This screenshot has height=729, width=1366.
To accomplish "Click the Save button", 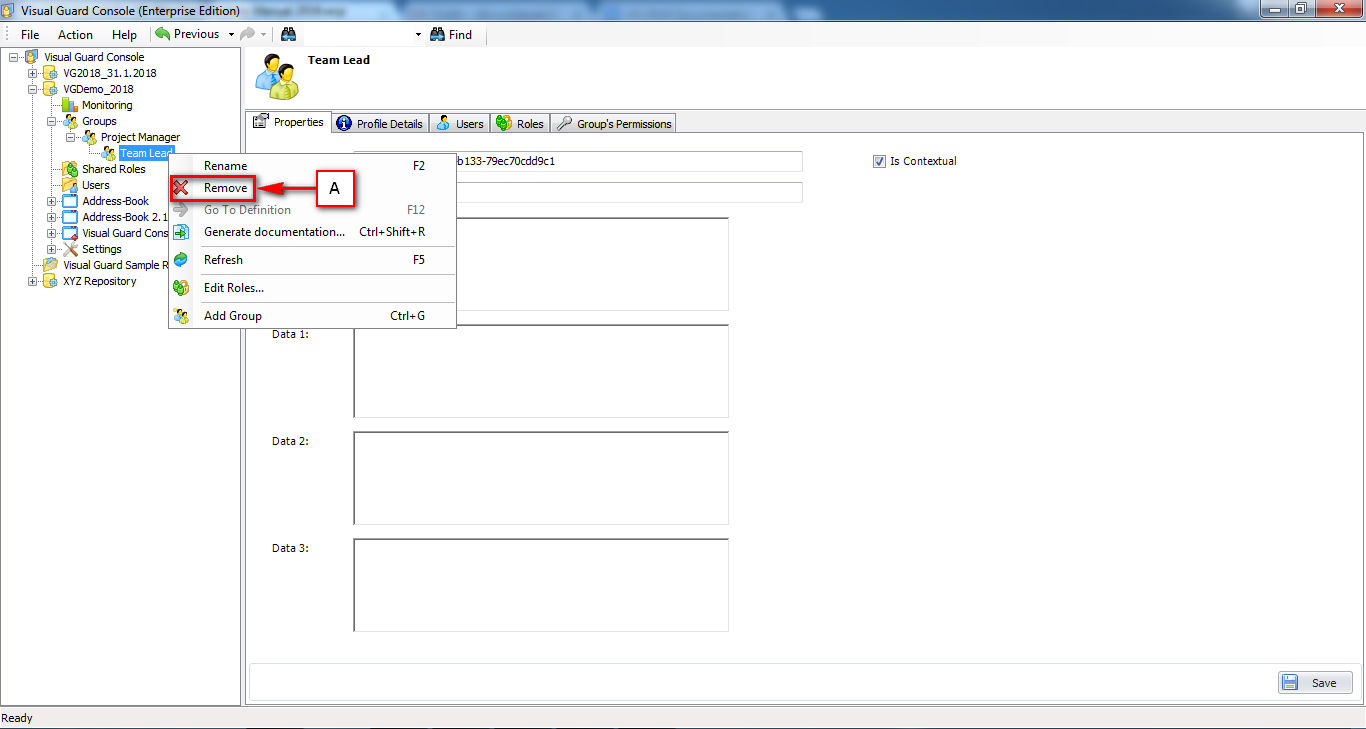I will (1315, 682).
